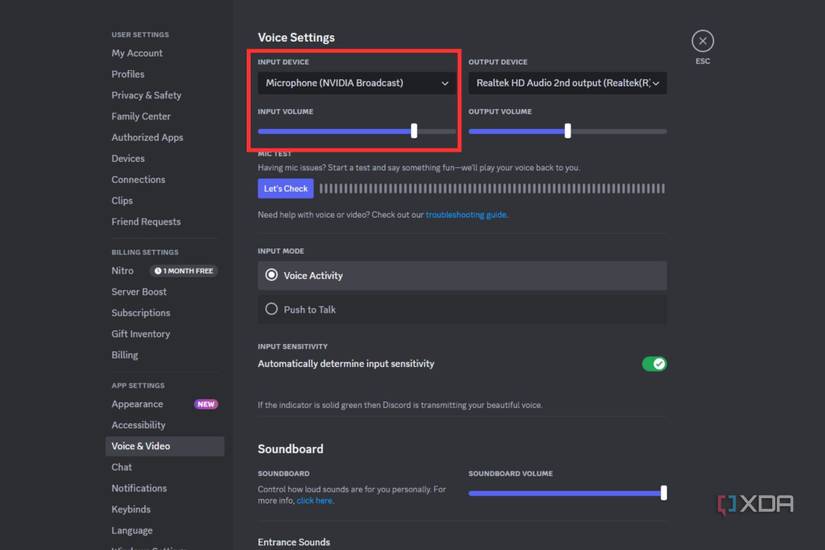Open Nitro billing settings
Image resolution: width=825 pixels, height=550 pixels.
(x=123, y=271)
